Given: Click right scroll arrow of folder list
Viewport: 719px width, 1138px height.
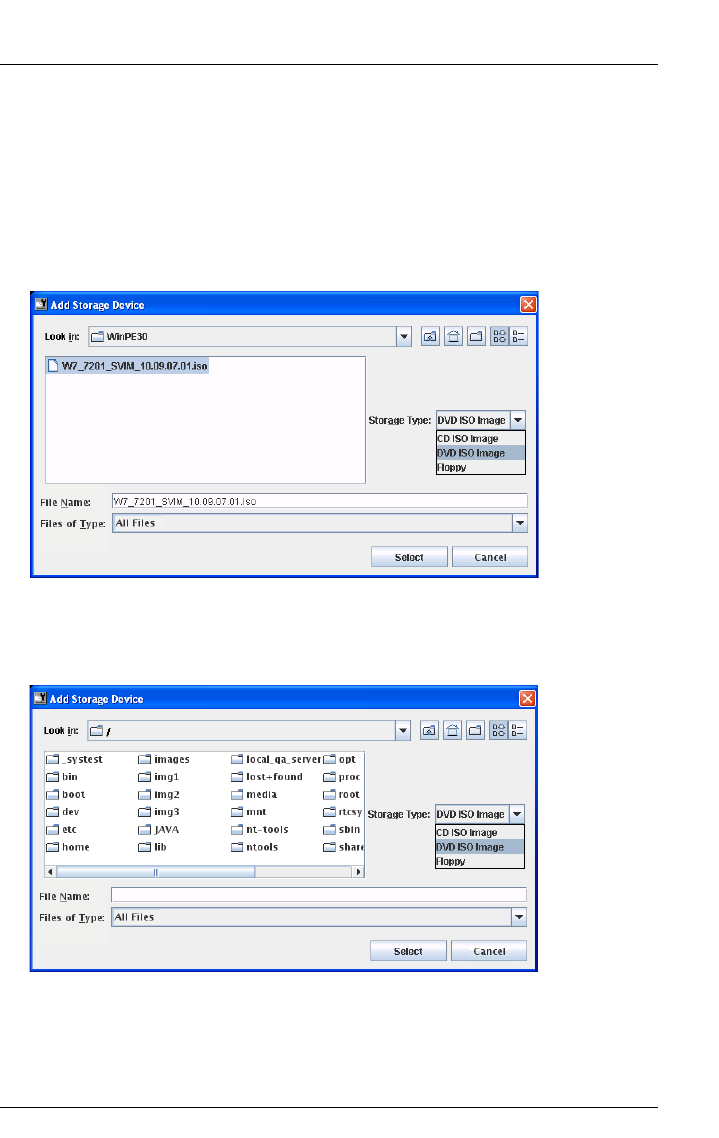Looking at the screenshot, I should coord(358,872).
